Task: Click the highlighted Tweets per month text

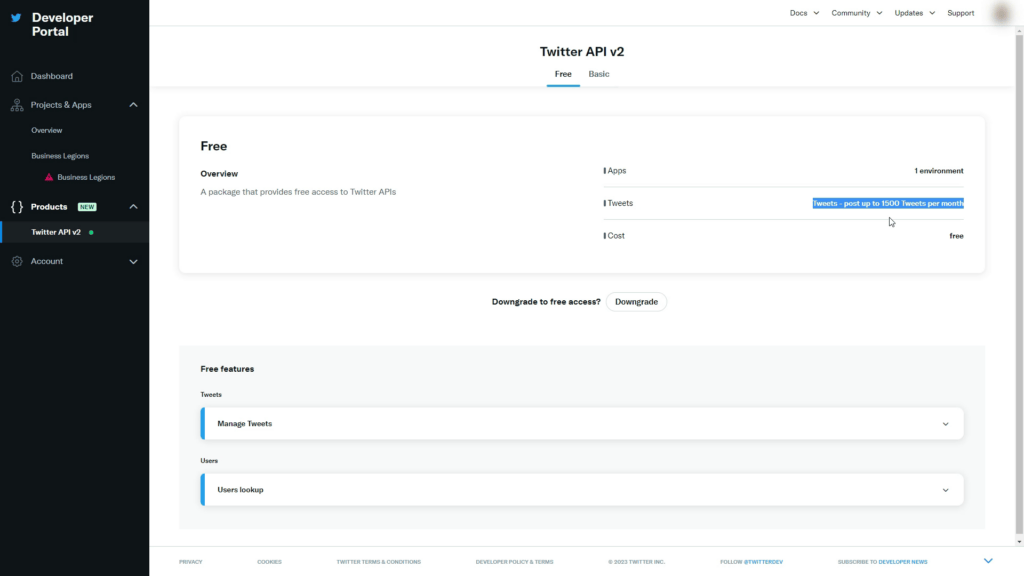Action: [x=888, y=203]
